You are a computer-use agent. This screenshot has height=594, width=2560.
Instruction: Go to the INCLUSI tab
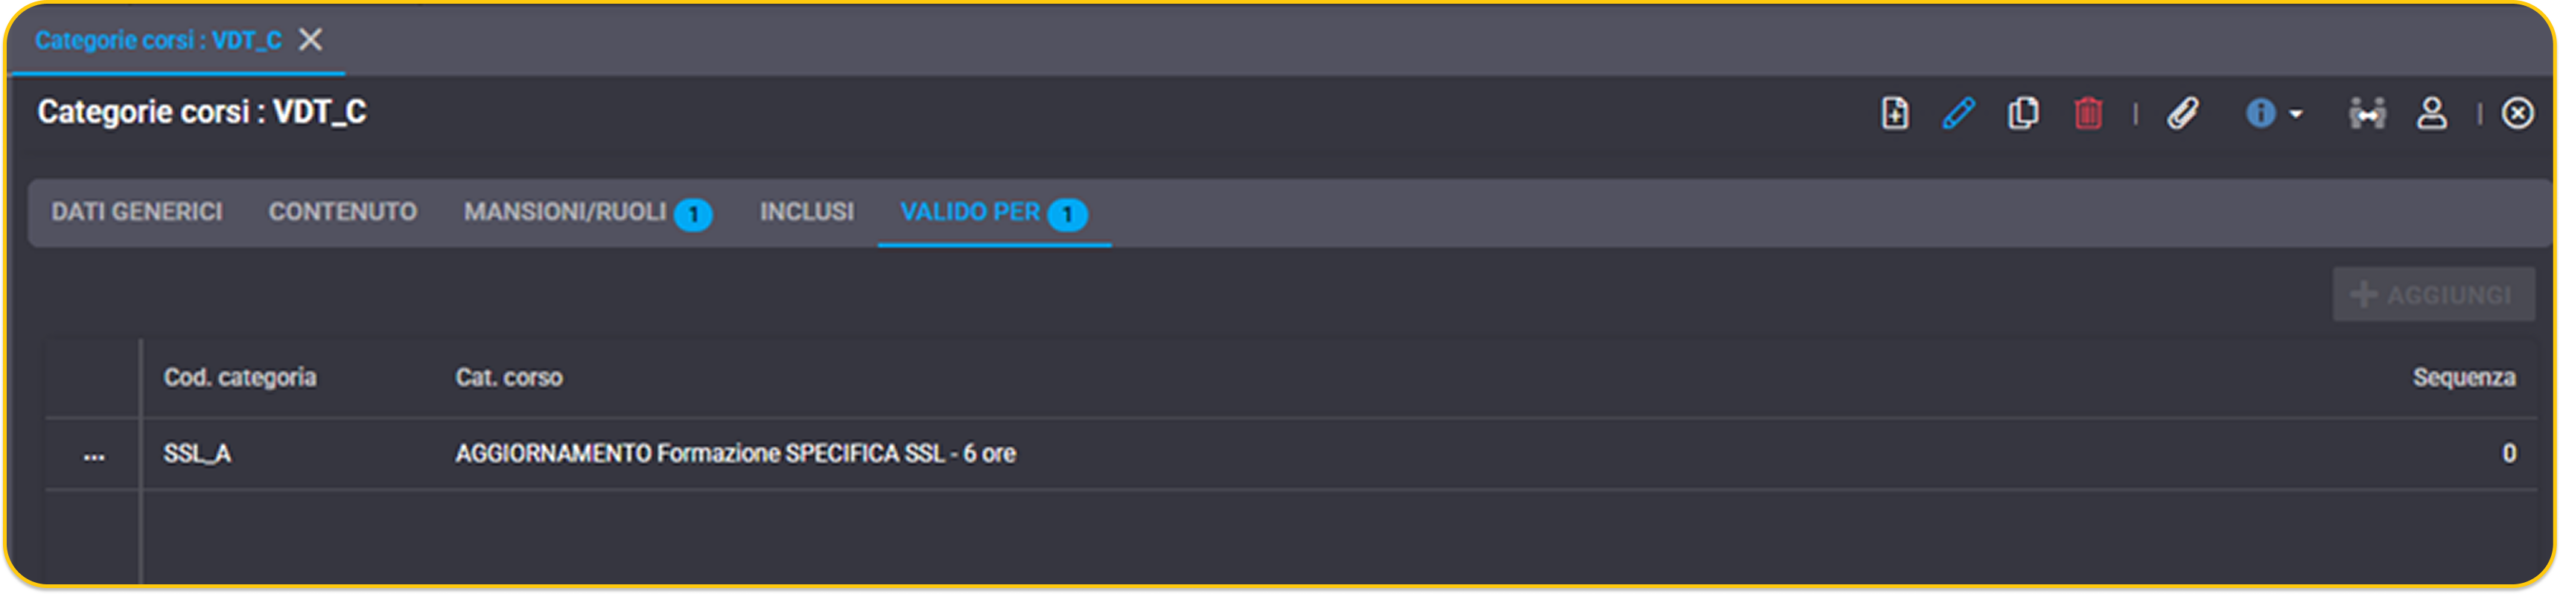tap(807, 212)
